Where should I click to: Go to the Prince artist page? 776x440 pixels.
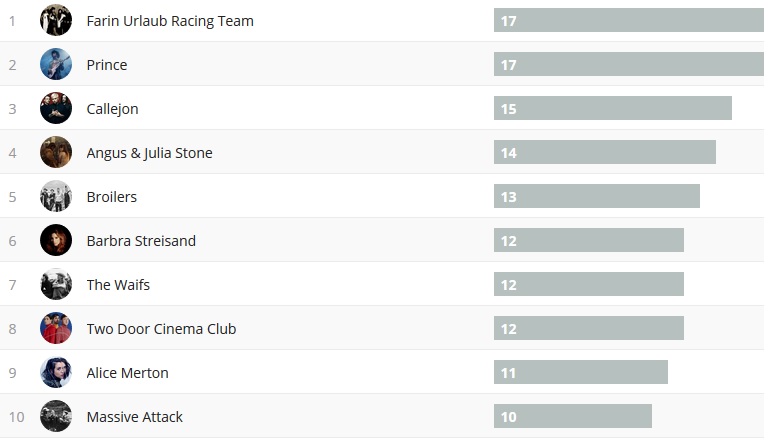(107, 65)
